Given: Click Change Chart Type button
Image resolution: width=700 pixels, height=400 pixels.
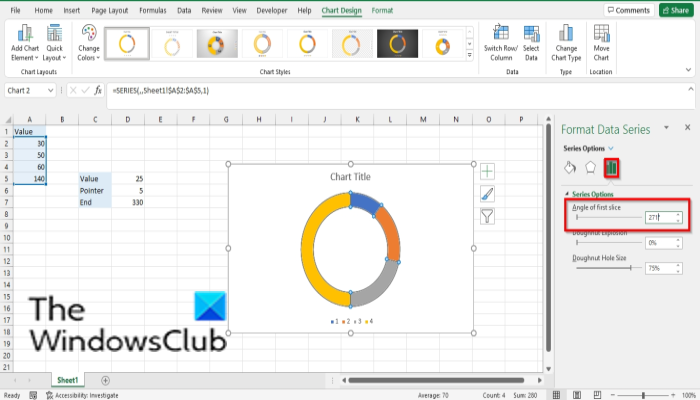Looking at the screenshot, I should click(566, 43).
